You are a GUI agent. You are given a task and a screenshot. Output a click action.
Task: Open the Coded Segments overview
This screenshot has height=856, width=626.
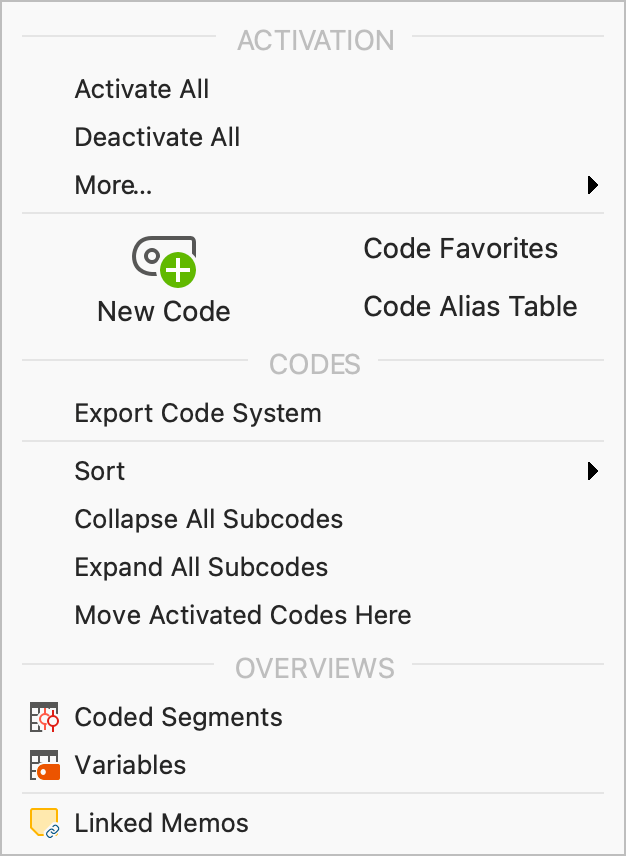pos(178,717)
